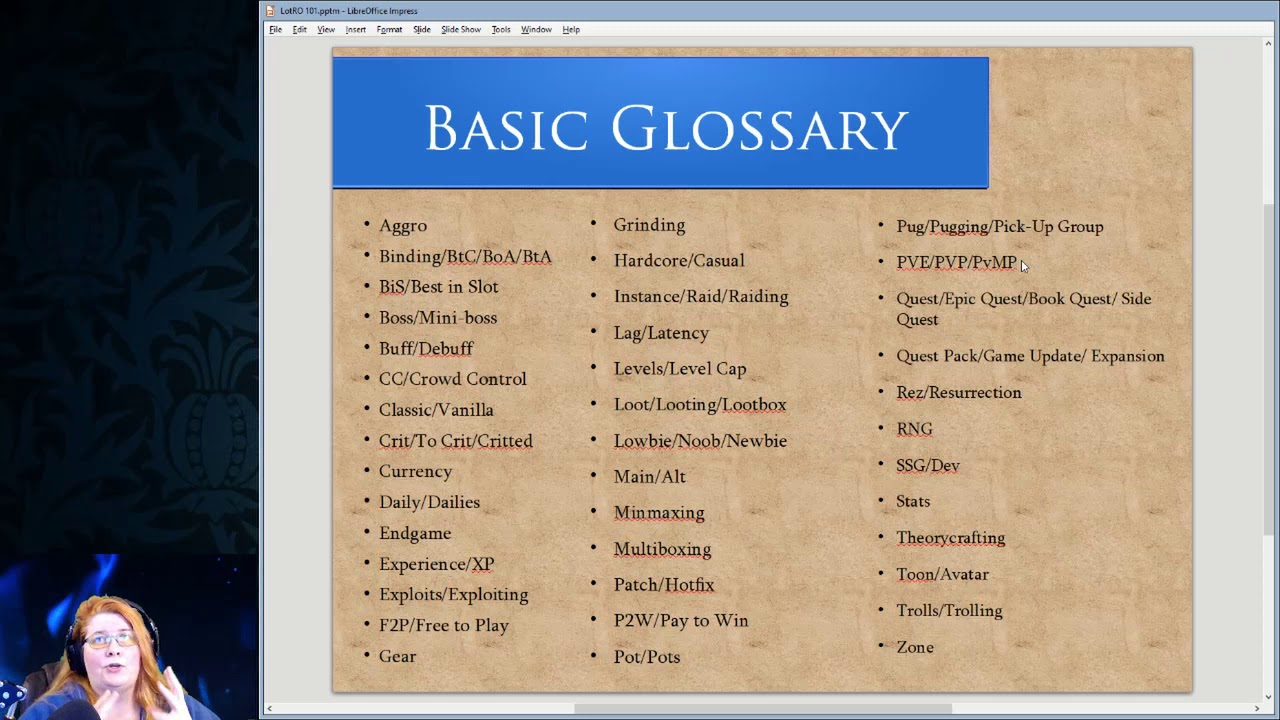The image size is (1280, 720).
Task: Open the Help menu
Action: (x=571, y=30)
